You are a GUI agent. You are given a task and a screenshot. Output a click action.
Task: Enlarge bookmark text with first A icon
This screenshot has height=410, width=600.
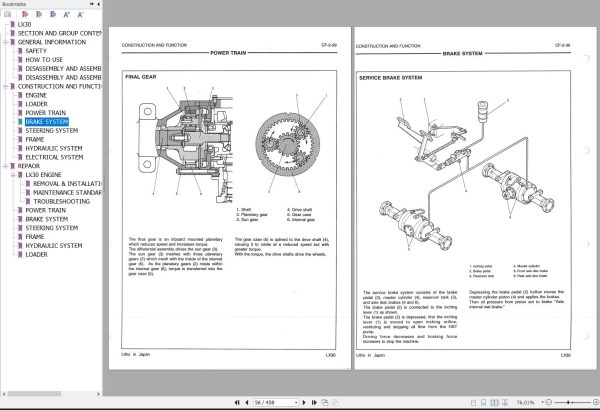click(x=67, y=15)
